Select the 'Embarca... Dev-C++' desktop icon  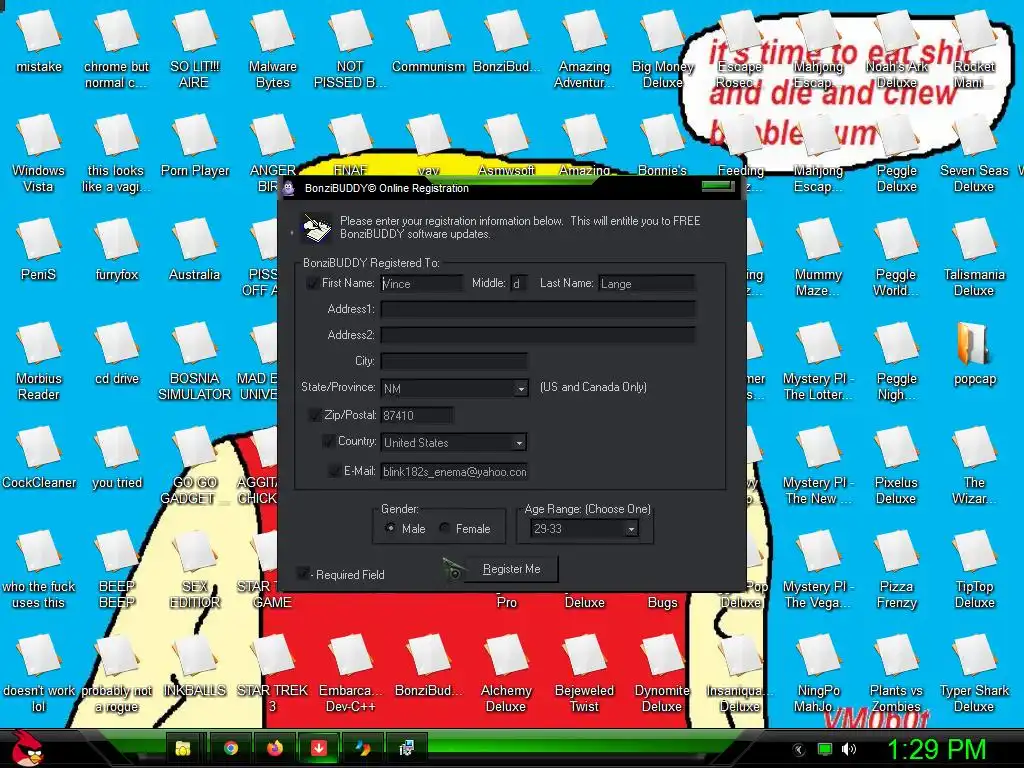[350, 673]
